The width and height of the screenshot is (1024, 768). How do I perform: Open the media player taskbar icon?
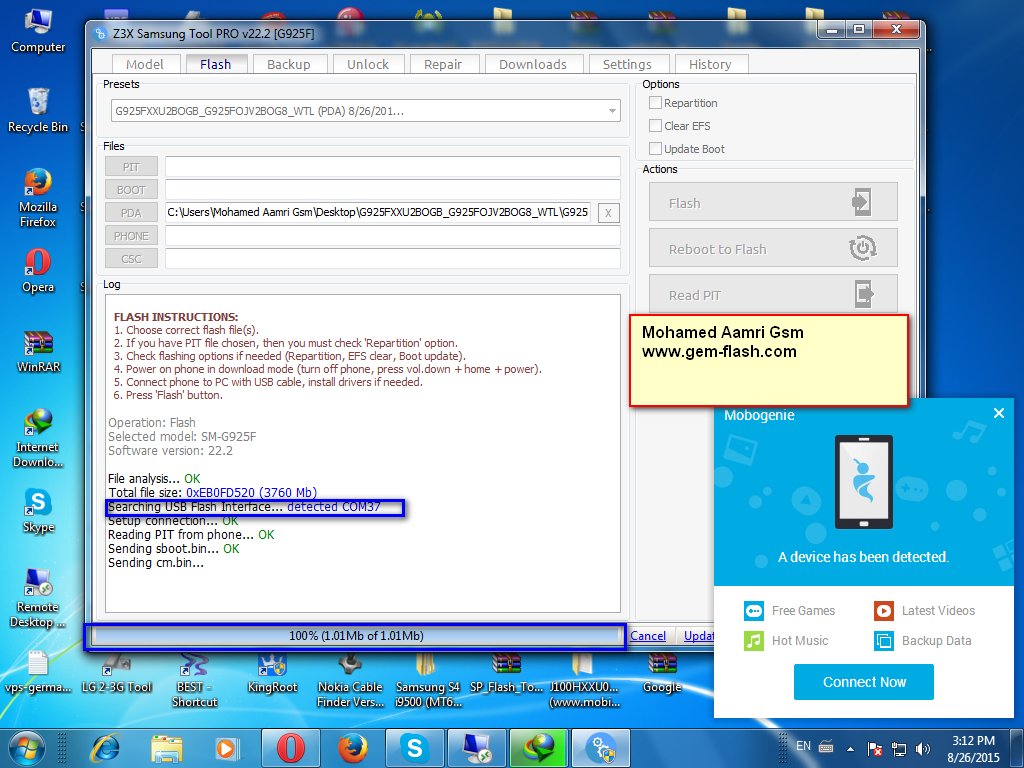[x=227, y=748]
